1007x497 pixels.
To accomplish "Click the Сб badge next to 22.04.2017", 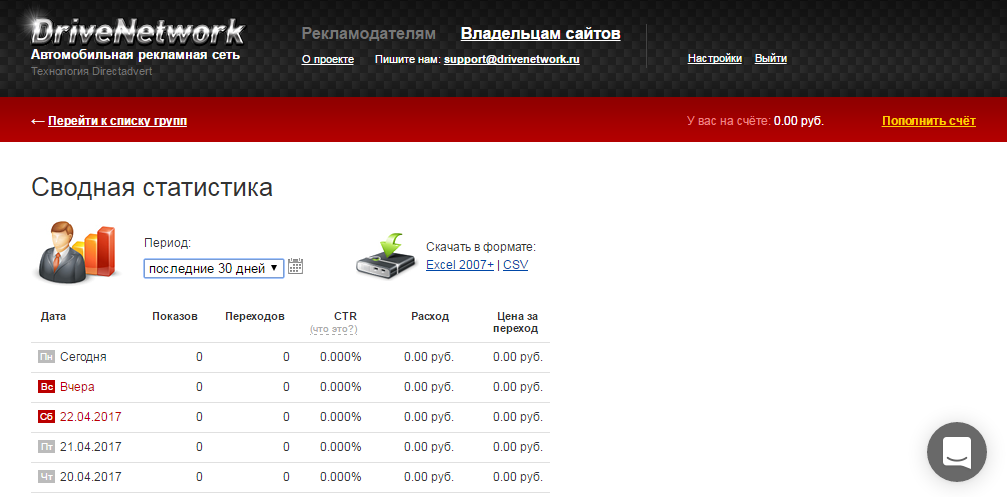I will 46,417.
